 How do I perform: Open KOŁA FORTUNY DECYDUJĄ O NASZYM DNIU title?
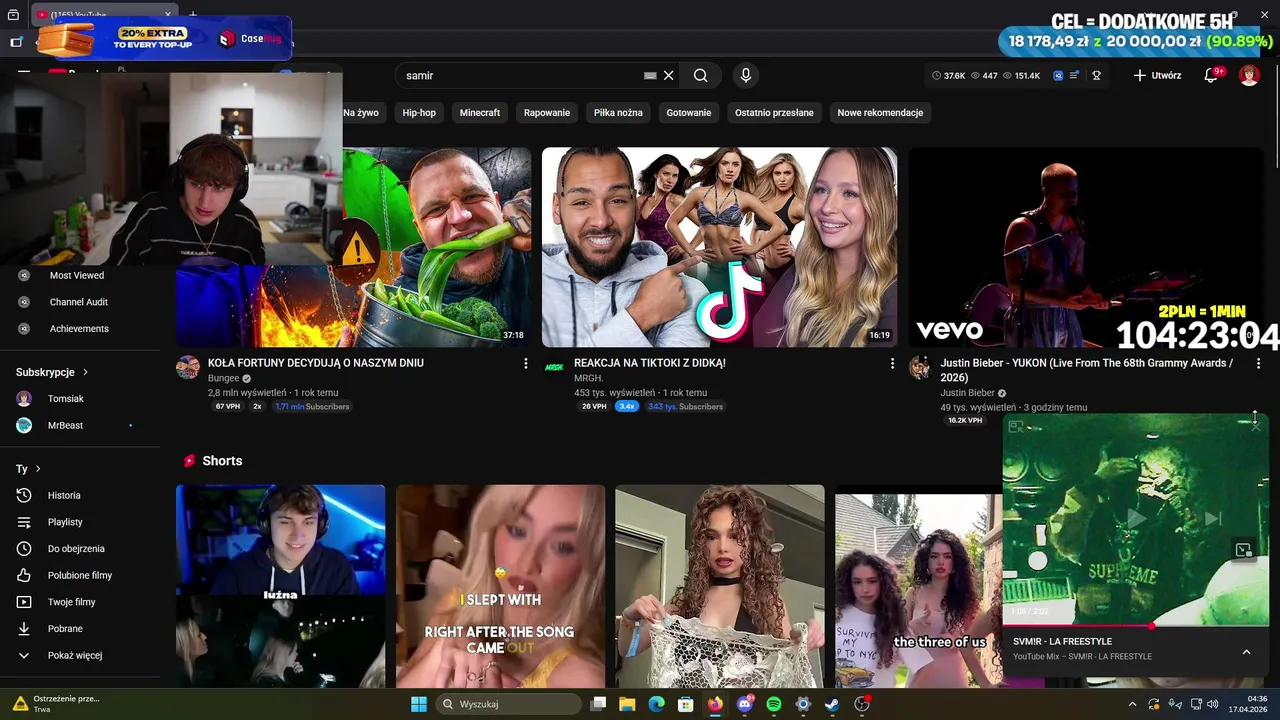(x=316, y=363)
